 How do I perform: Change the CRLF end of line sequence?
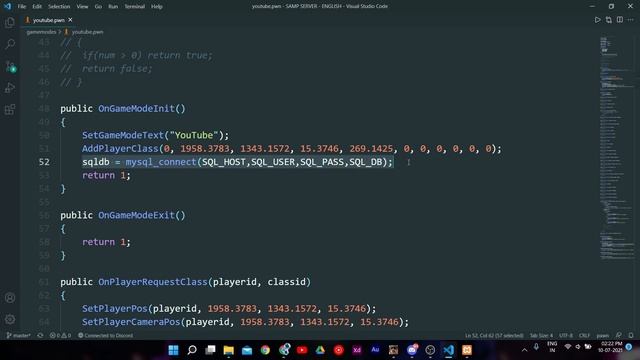pyautogui.click(x=584, y=336)
